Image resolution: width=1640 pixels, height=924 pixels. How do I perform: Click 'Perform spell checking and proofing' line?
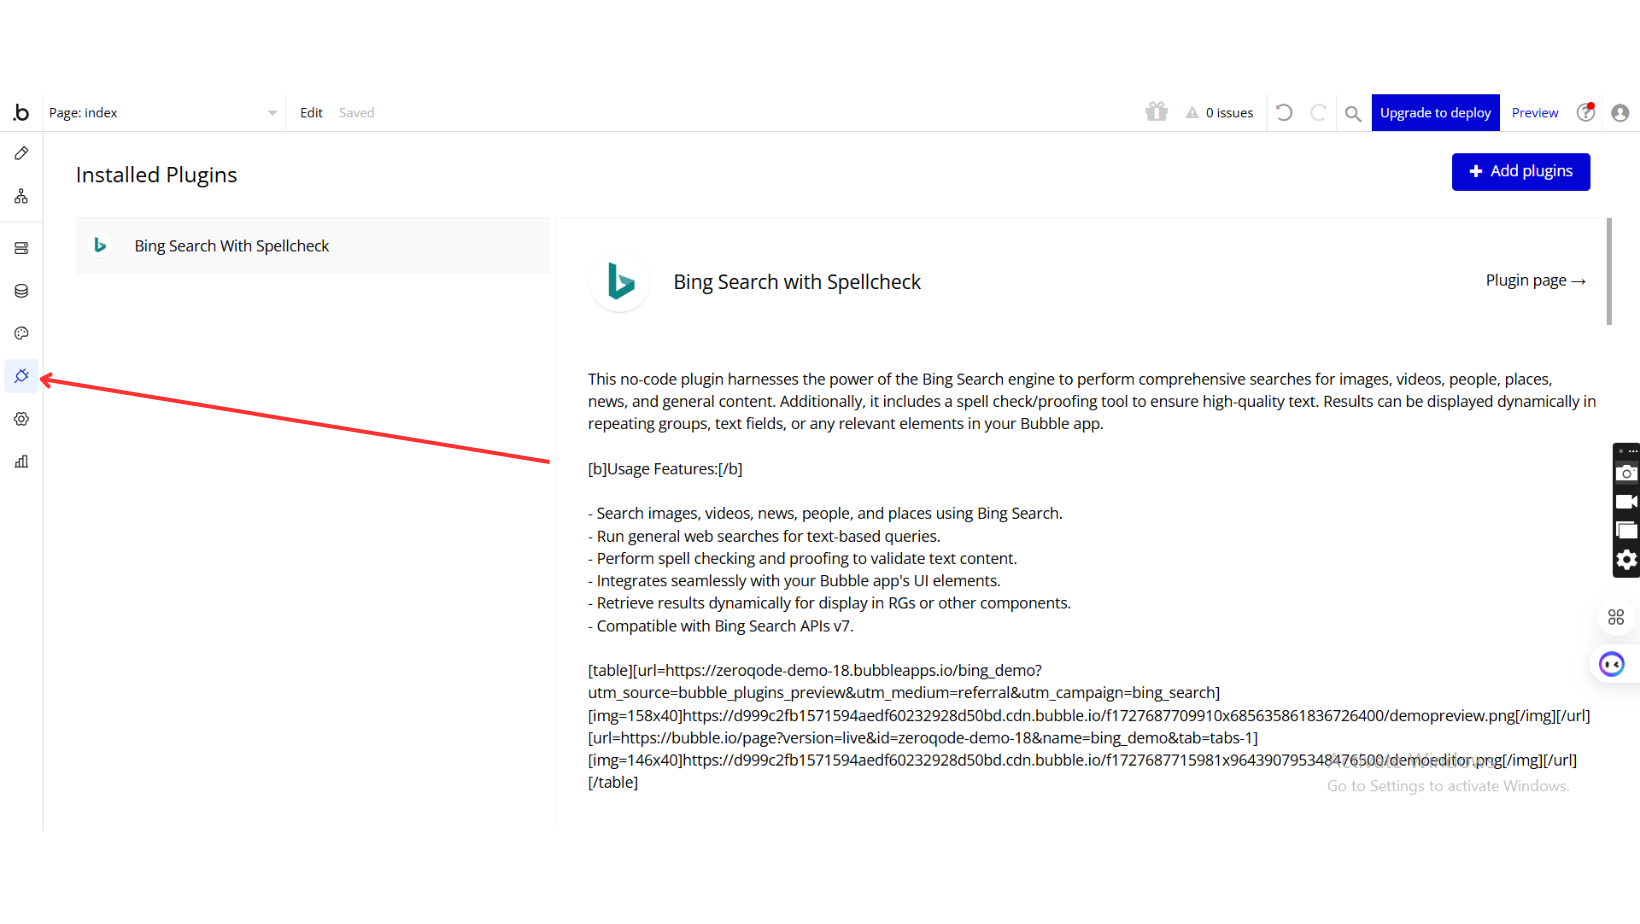coord(802,559)
